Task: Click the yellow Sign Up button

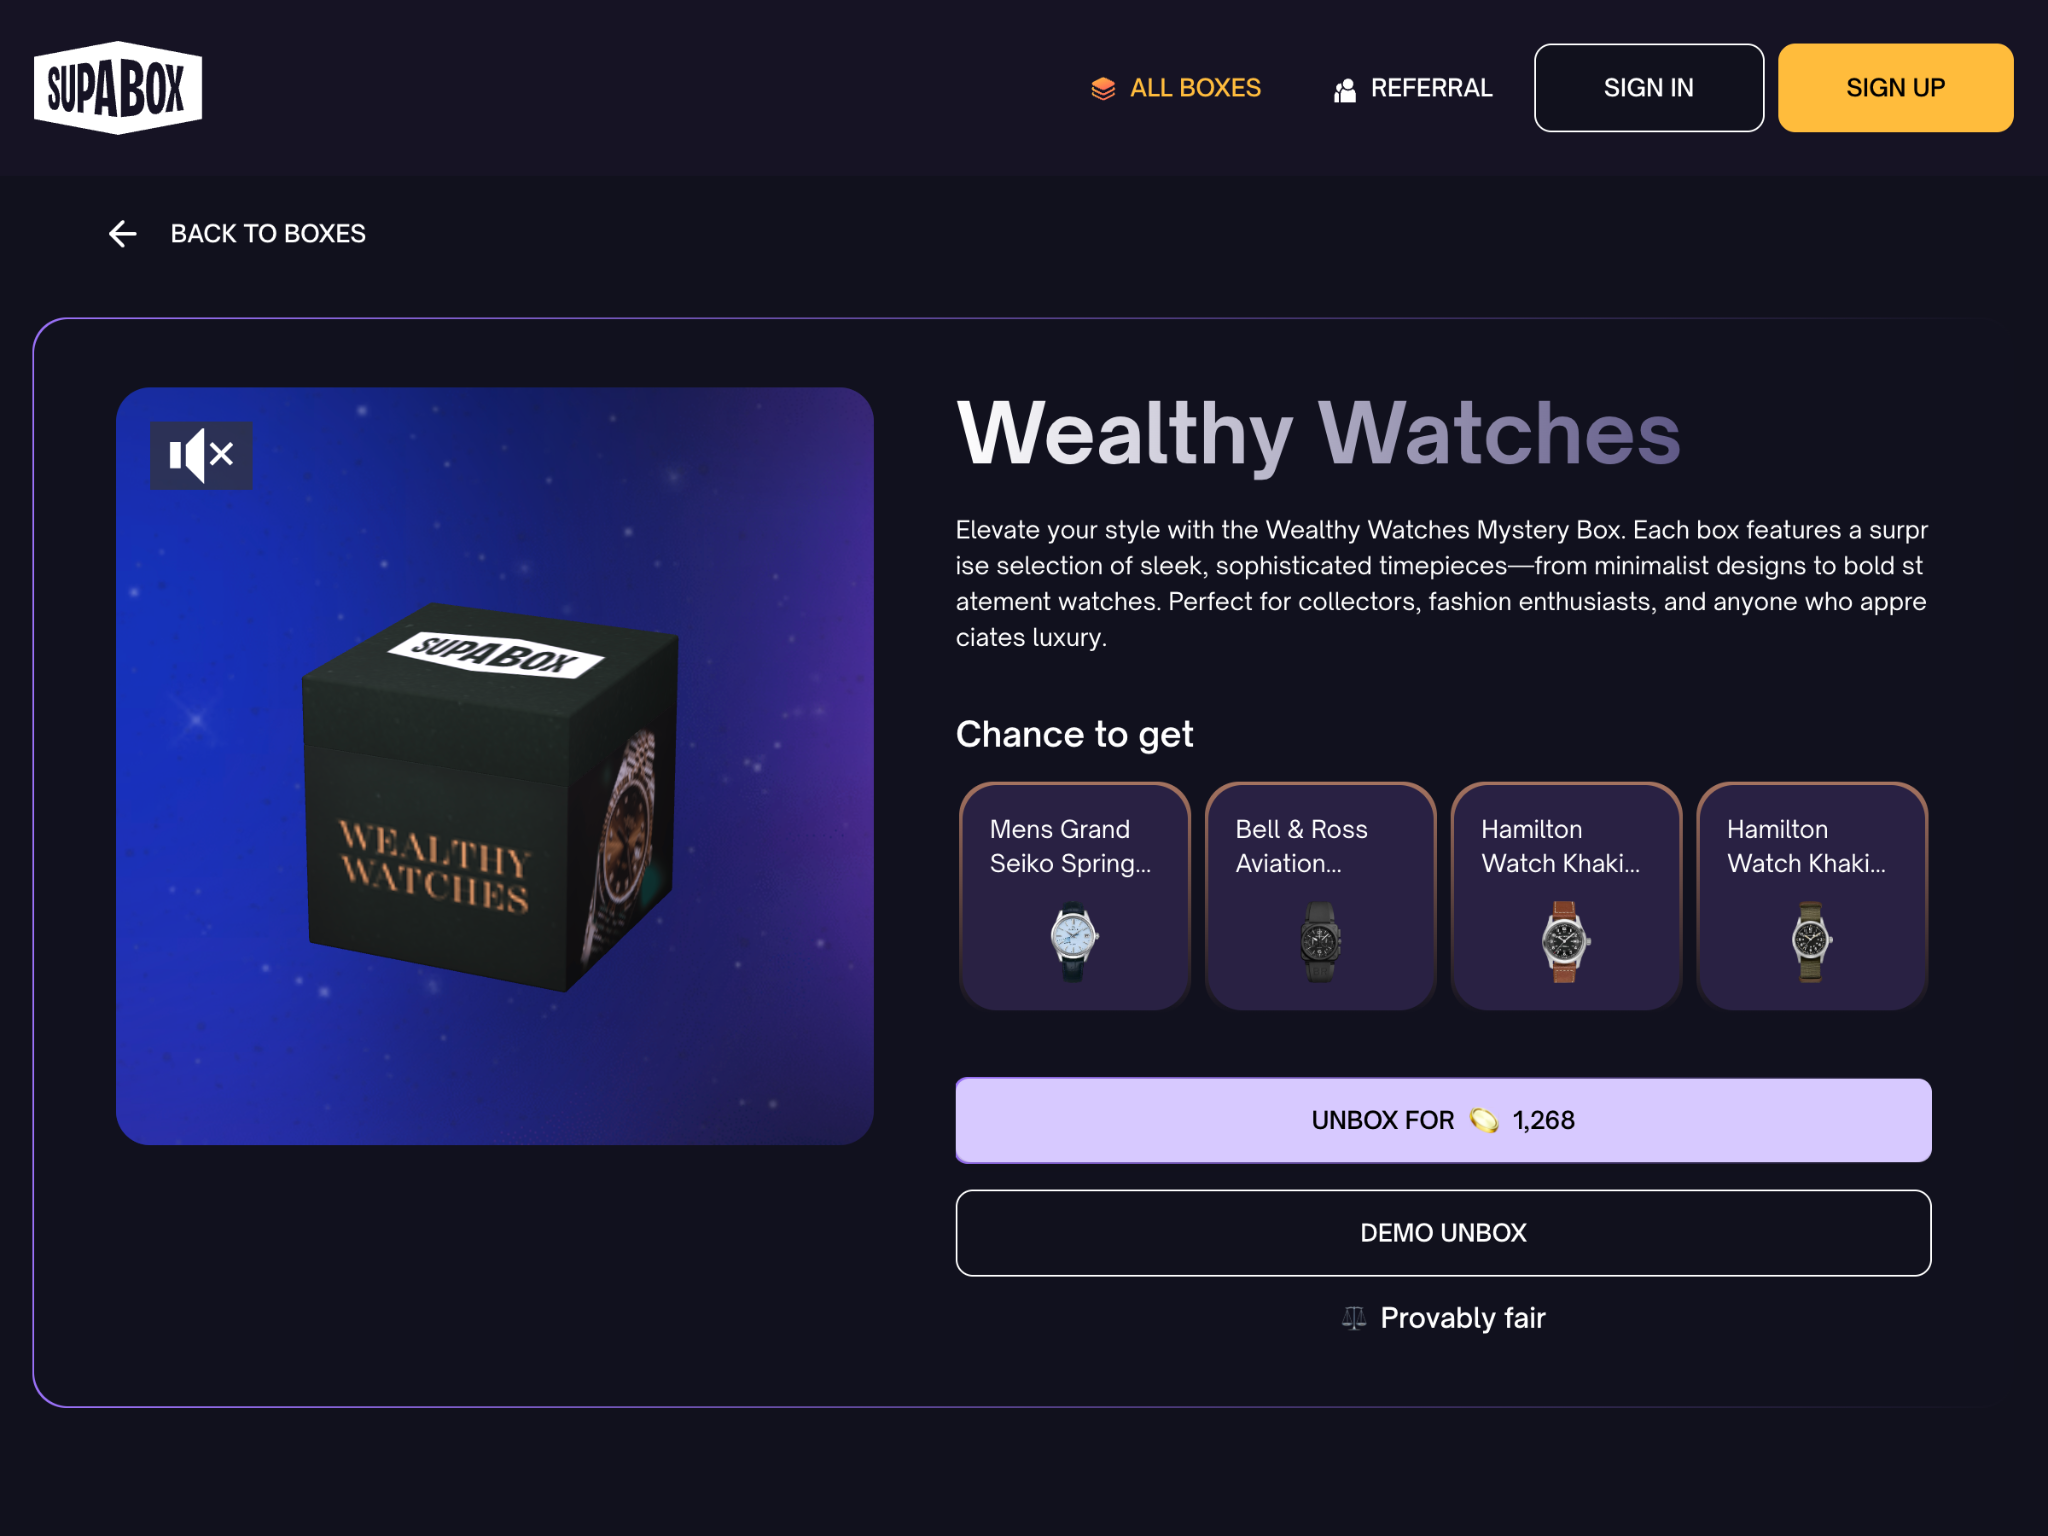Action: 1895,88
